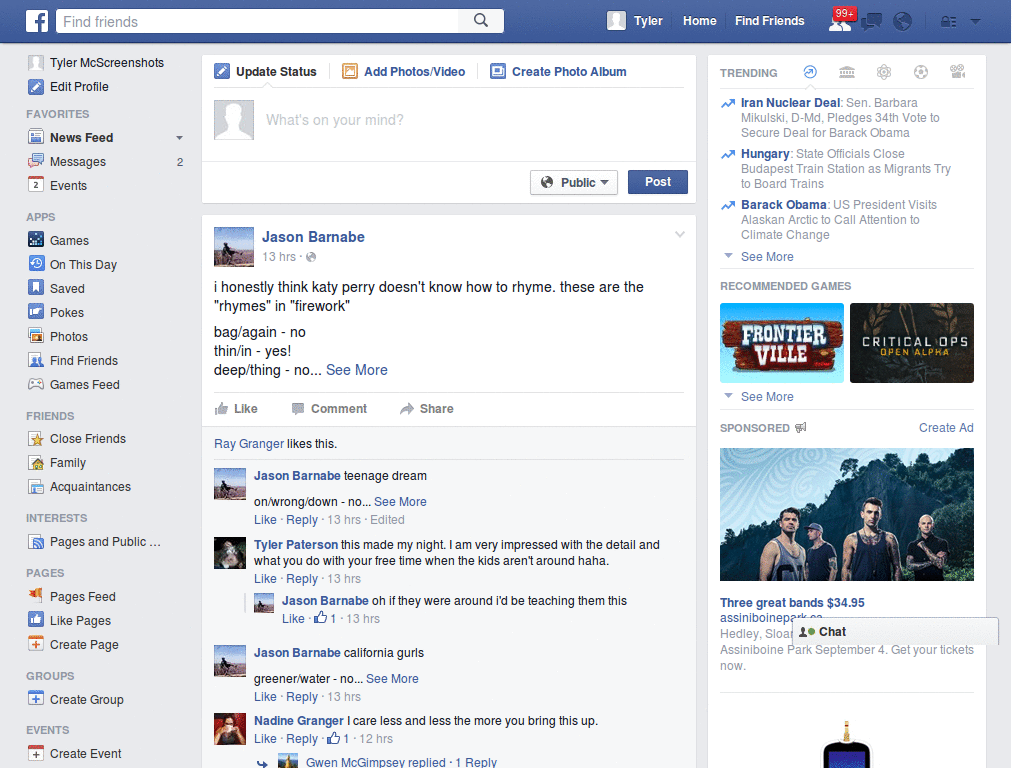The image size is (1024, 768).
Task: Open Tyler profile link in top bar
Action: click(x=635, y=21)
